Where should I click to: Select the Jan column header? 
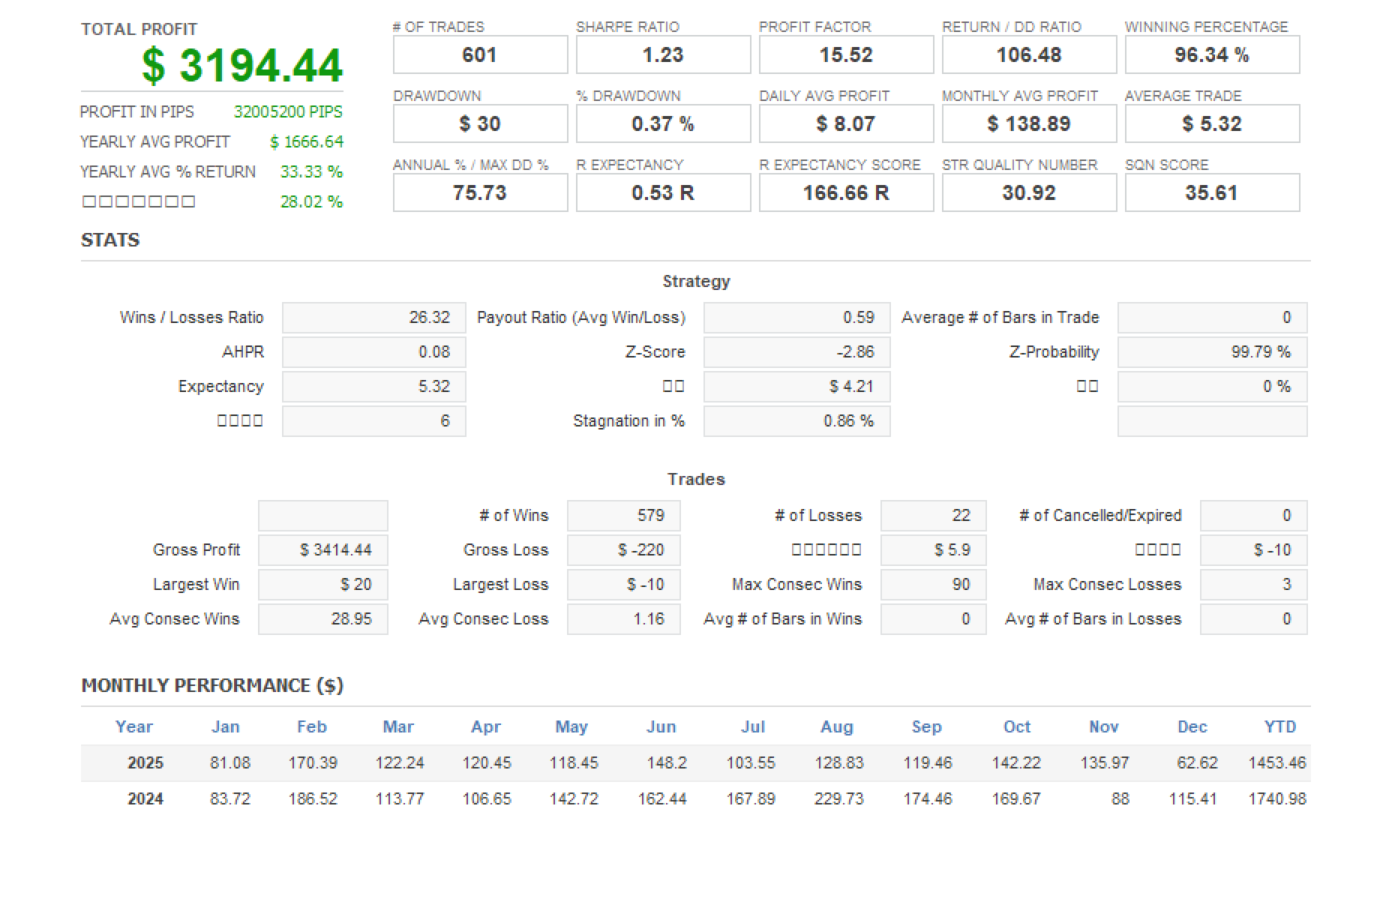(x=225, y=727)
